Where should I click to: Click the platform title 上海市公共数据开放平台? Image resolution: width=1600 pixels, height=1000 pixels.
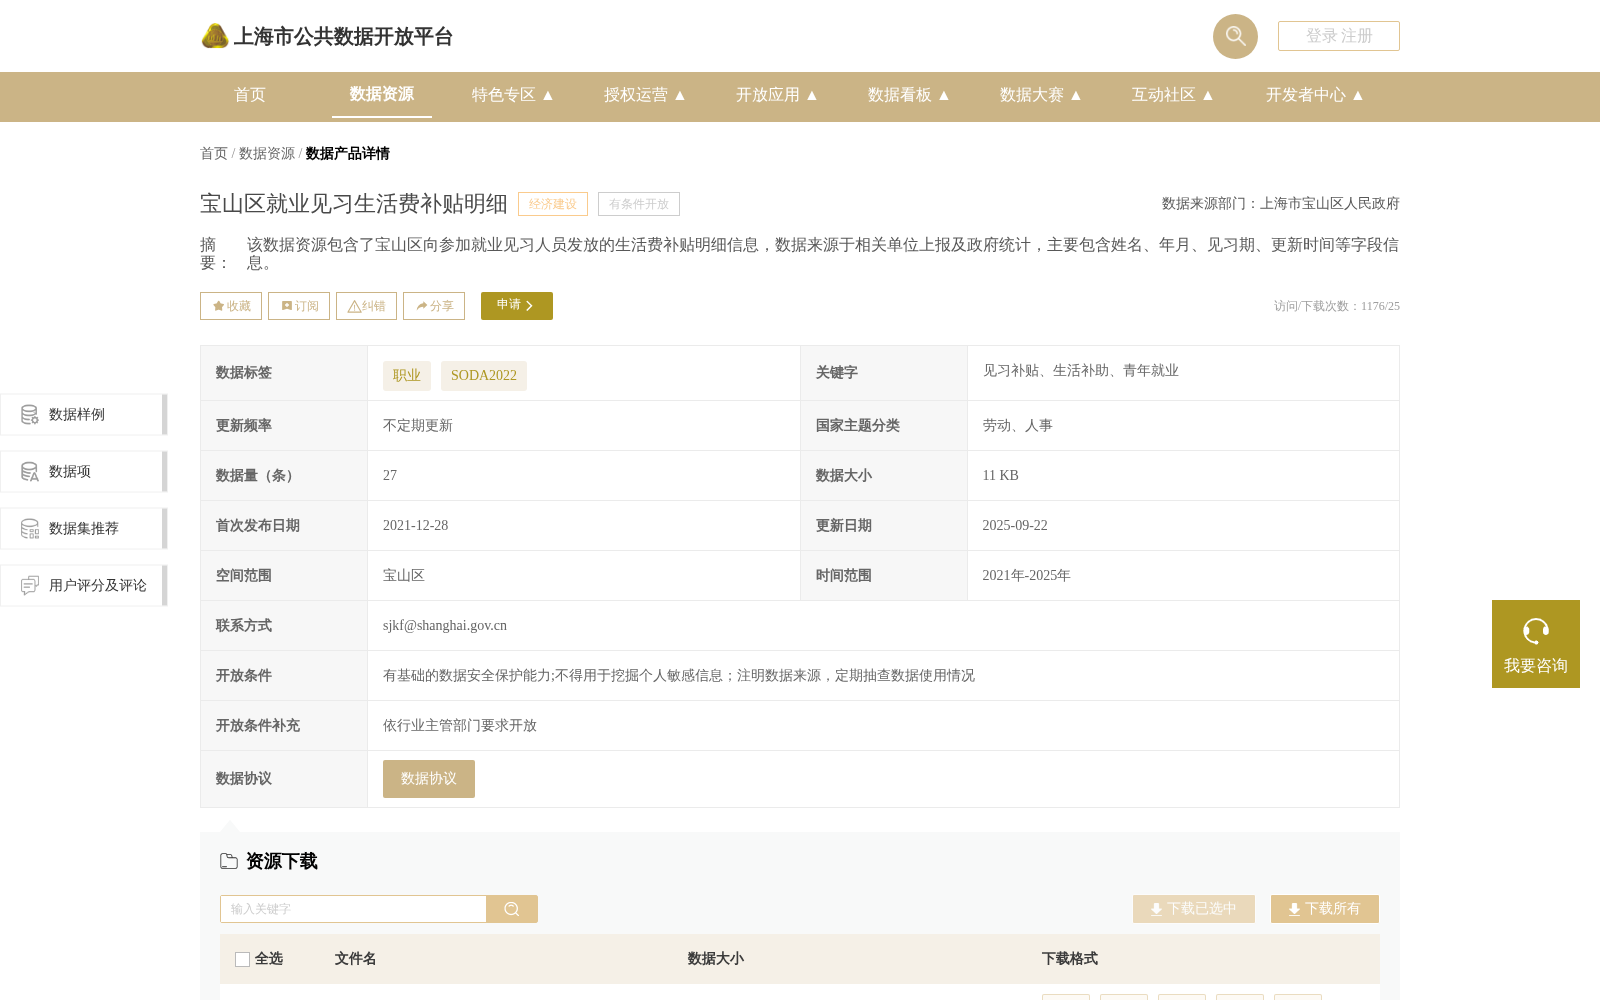[343, 37]
